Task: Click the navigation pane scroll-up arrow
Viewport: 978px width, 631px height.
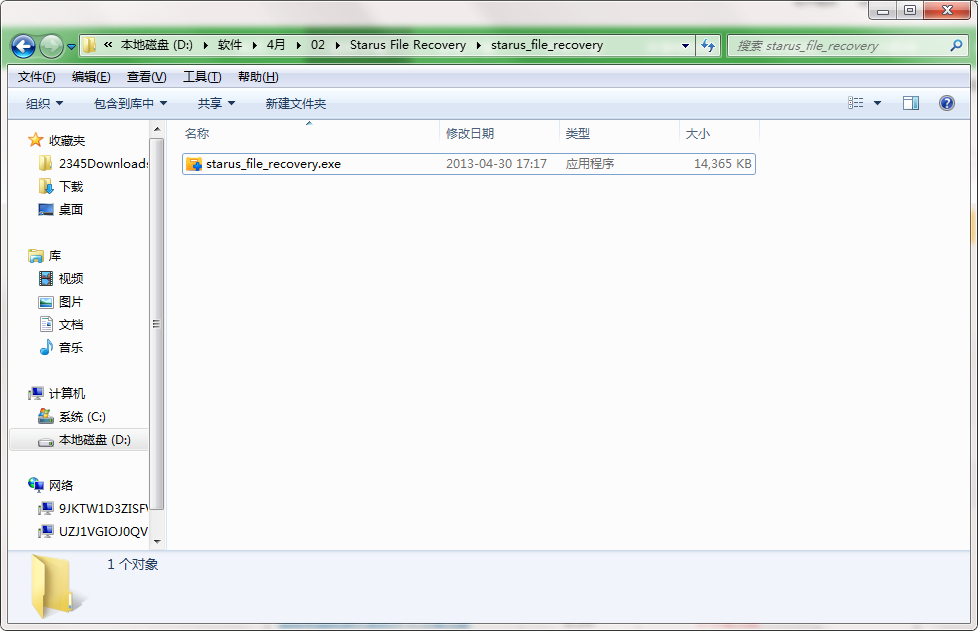Action: (x=157, y=129)
